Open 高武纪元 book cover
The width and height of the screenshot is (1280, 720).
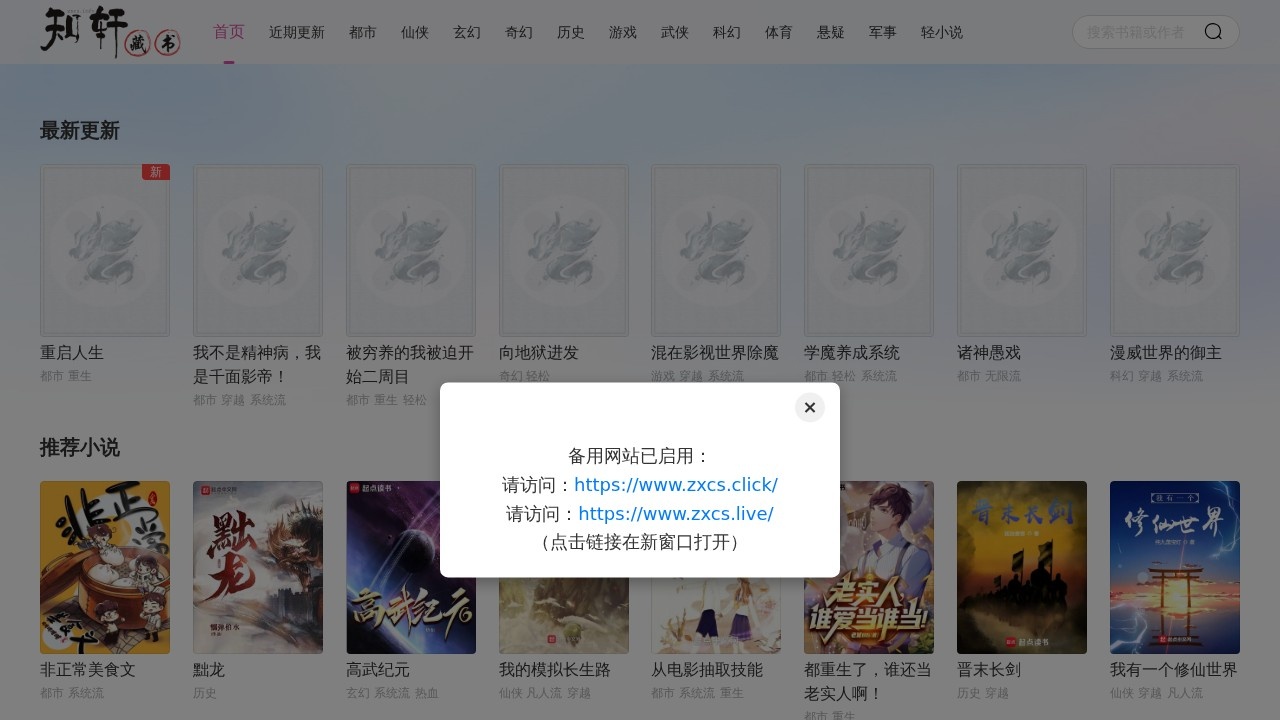[411, 567]
